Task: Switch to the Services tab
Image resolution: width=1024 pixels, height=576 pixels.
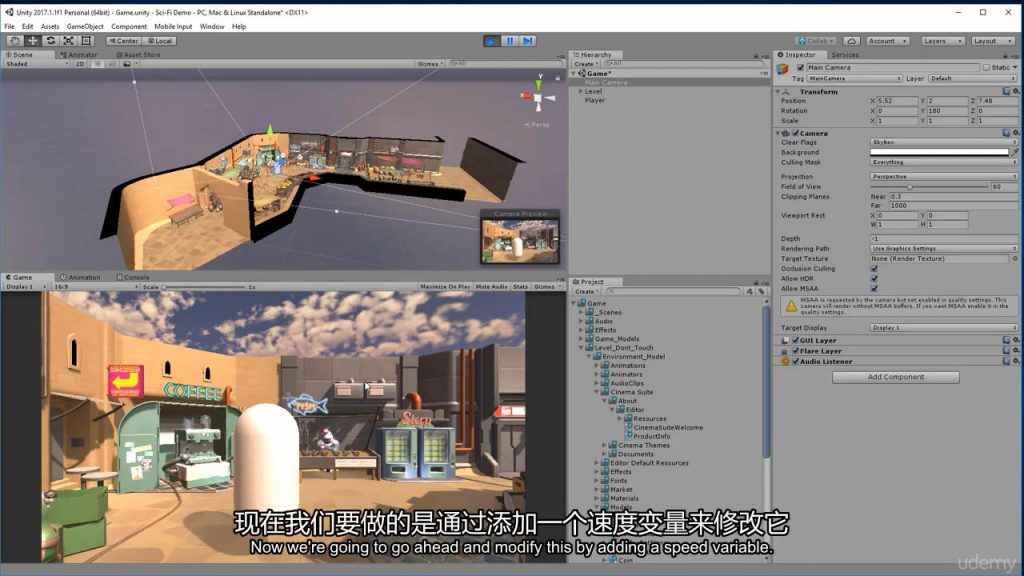Action: [845, 55]
